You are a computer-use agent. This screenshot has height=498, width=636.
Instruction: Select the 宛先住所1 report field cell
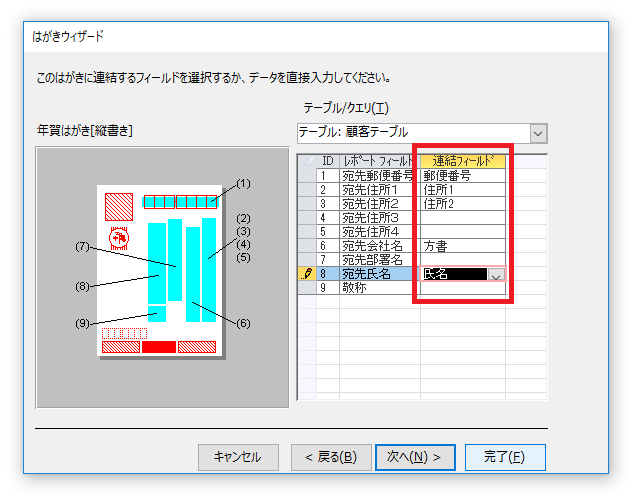coord(380,190)
